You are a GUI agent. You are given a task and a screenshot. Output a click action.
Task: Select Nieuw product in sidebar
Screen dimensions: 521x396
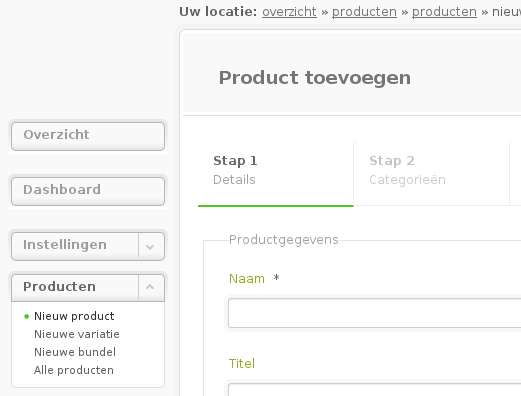tap(74, 316)
